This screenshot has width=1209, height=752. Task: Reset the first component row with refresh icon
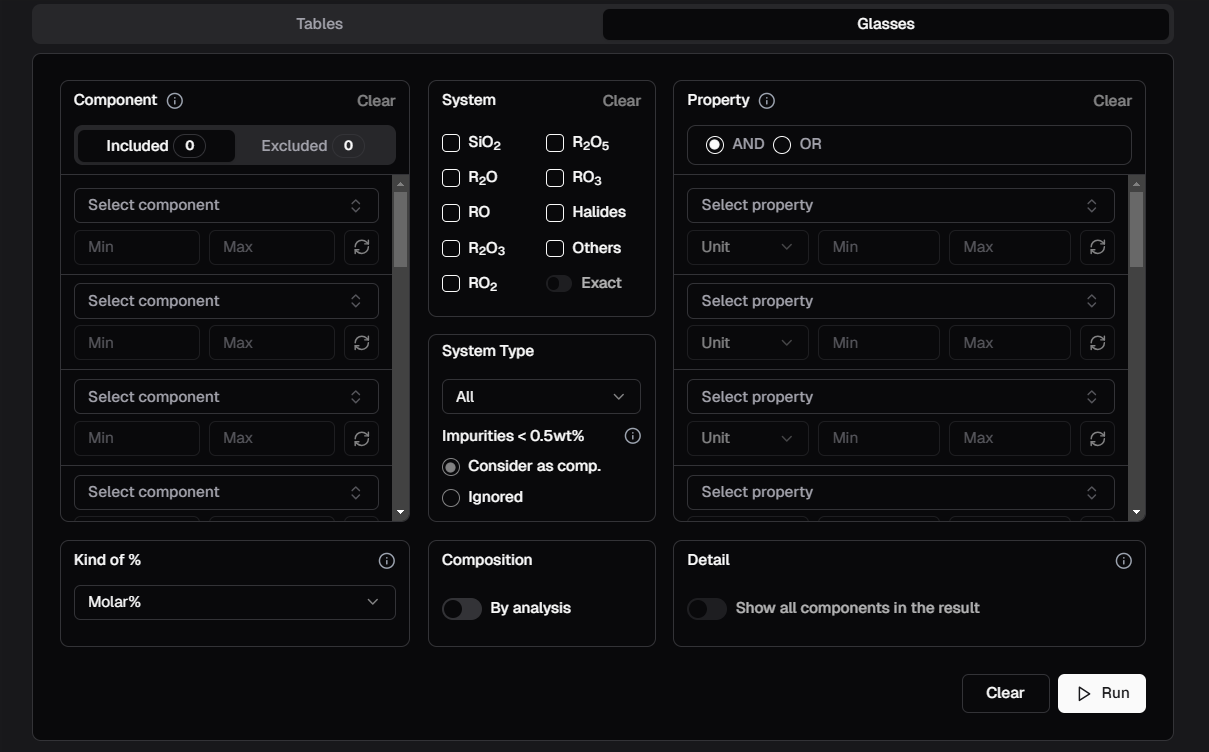(362, 247)
